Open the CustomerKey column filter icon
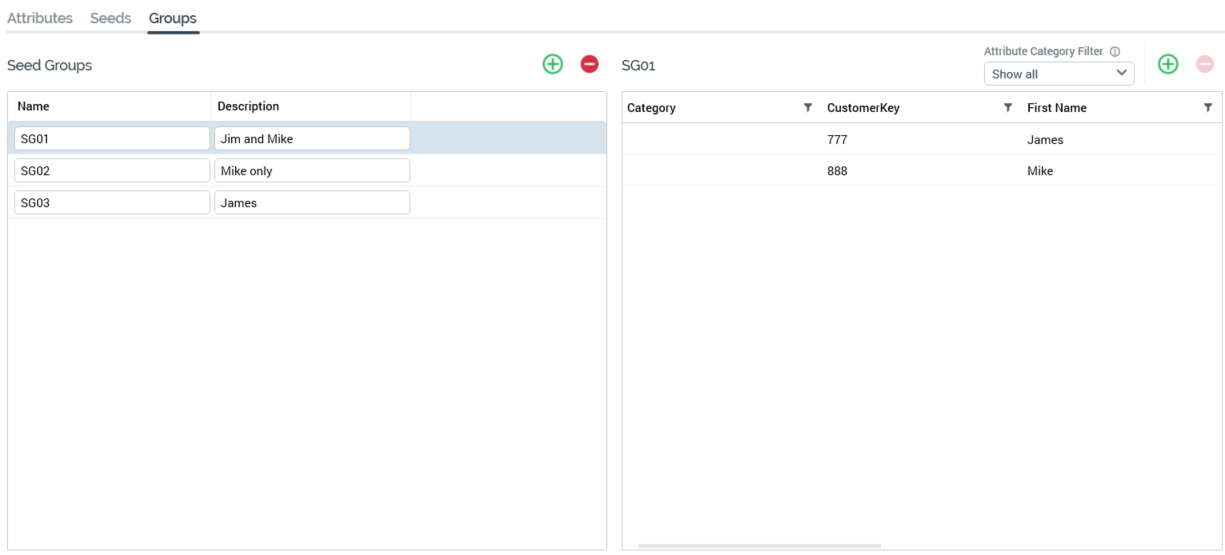This screenshot has height=555, width=1225. pyautogui.click(x=1008, y=108)
